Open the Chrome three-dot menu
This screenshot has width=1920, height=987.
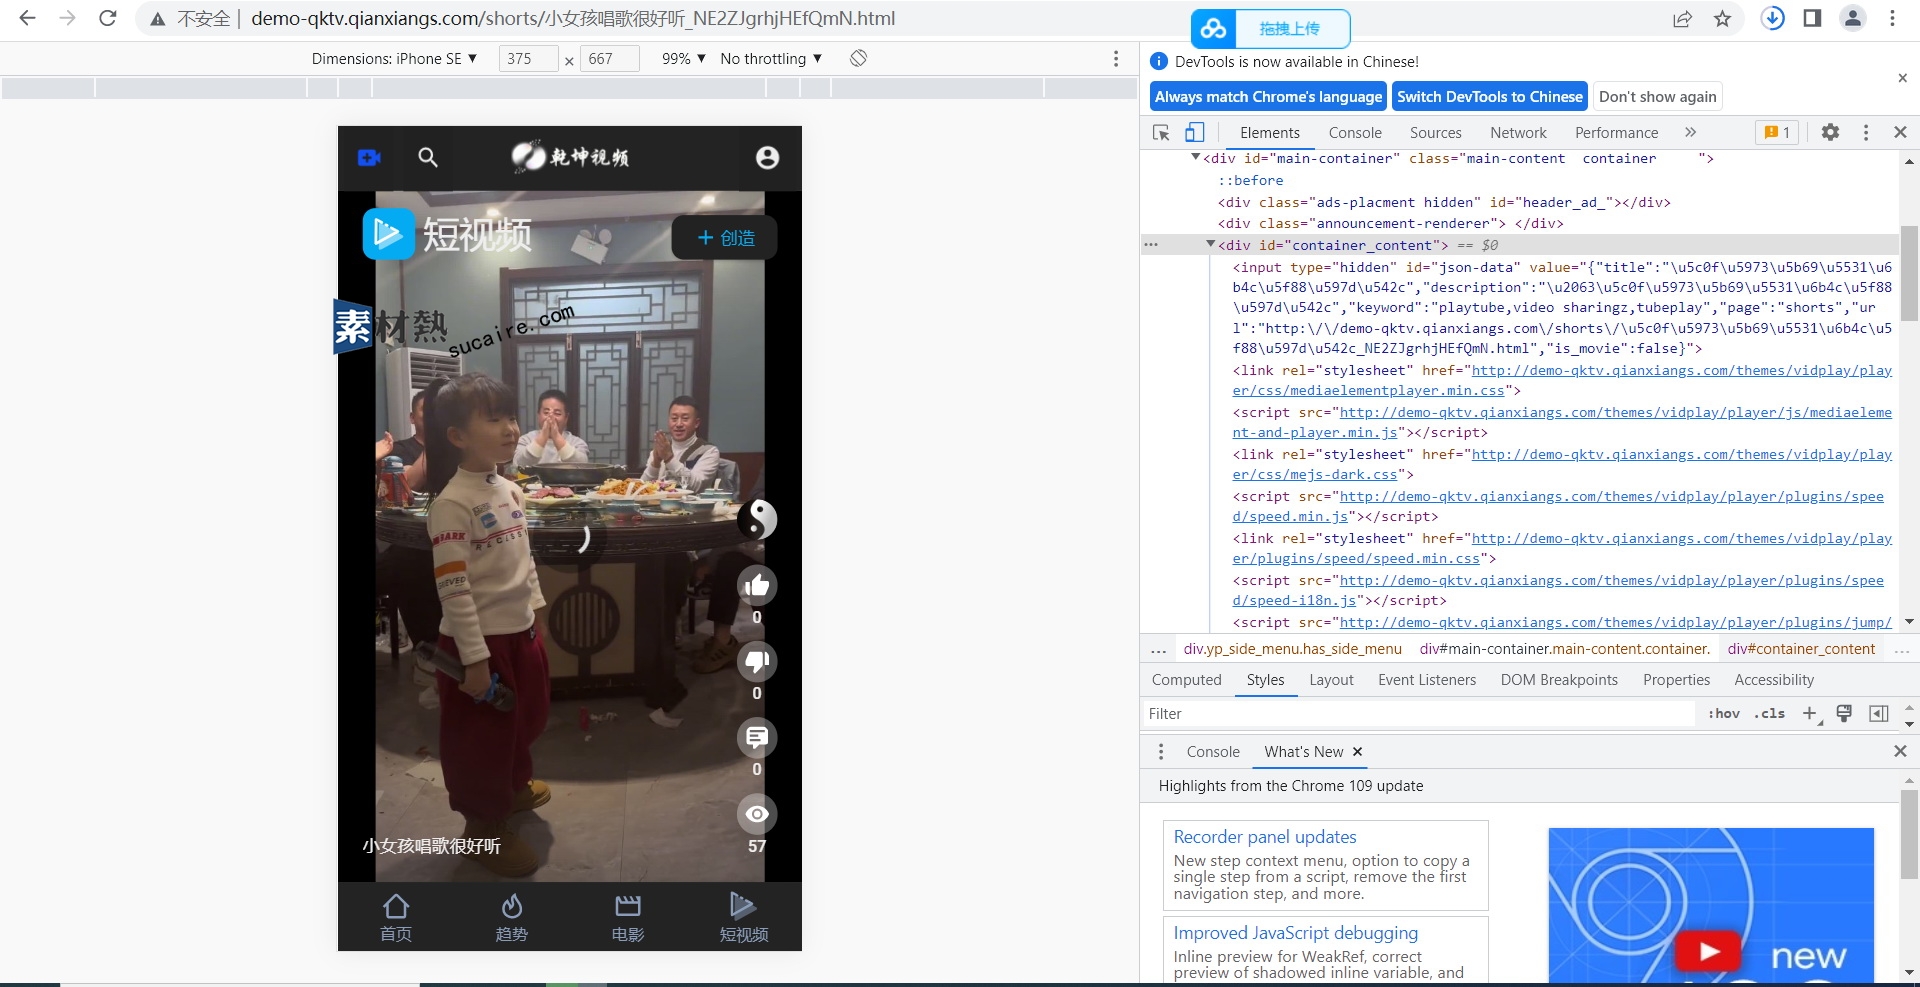[x=1892, y=18]
